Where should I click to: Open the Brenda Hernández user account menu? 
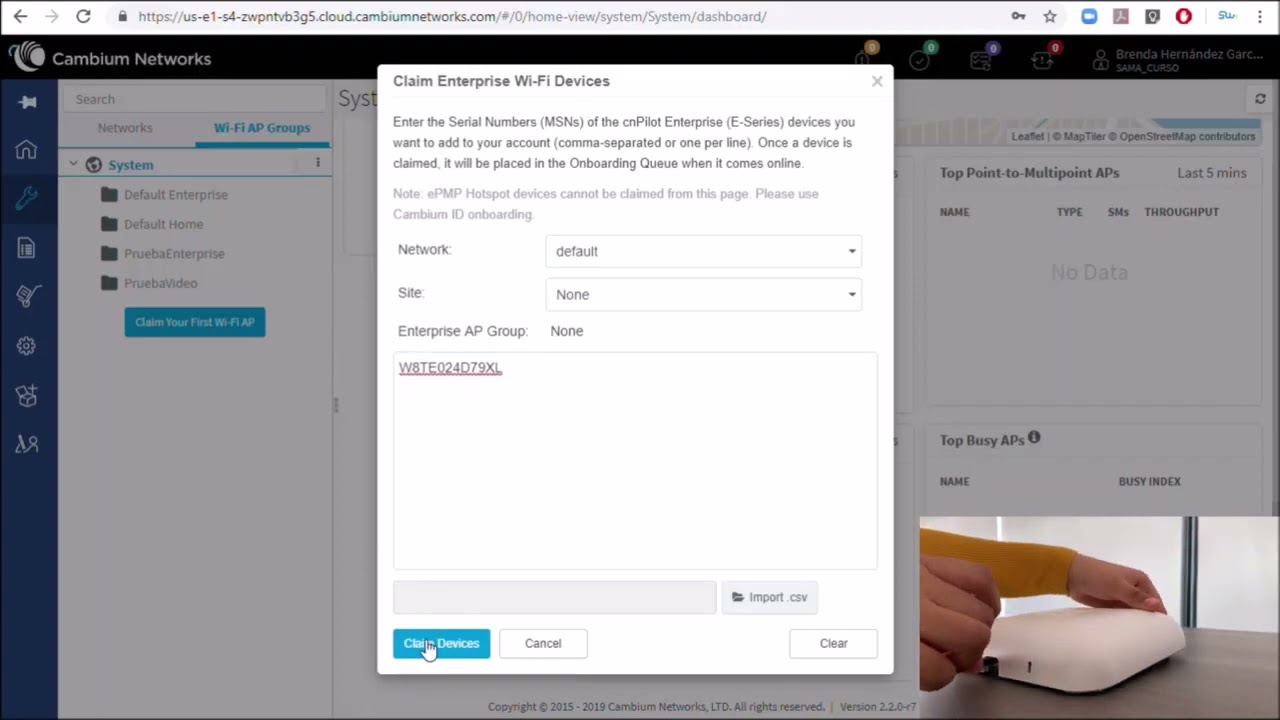point(1178,59)
